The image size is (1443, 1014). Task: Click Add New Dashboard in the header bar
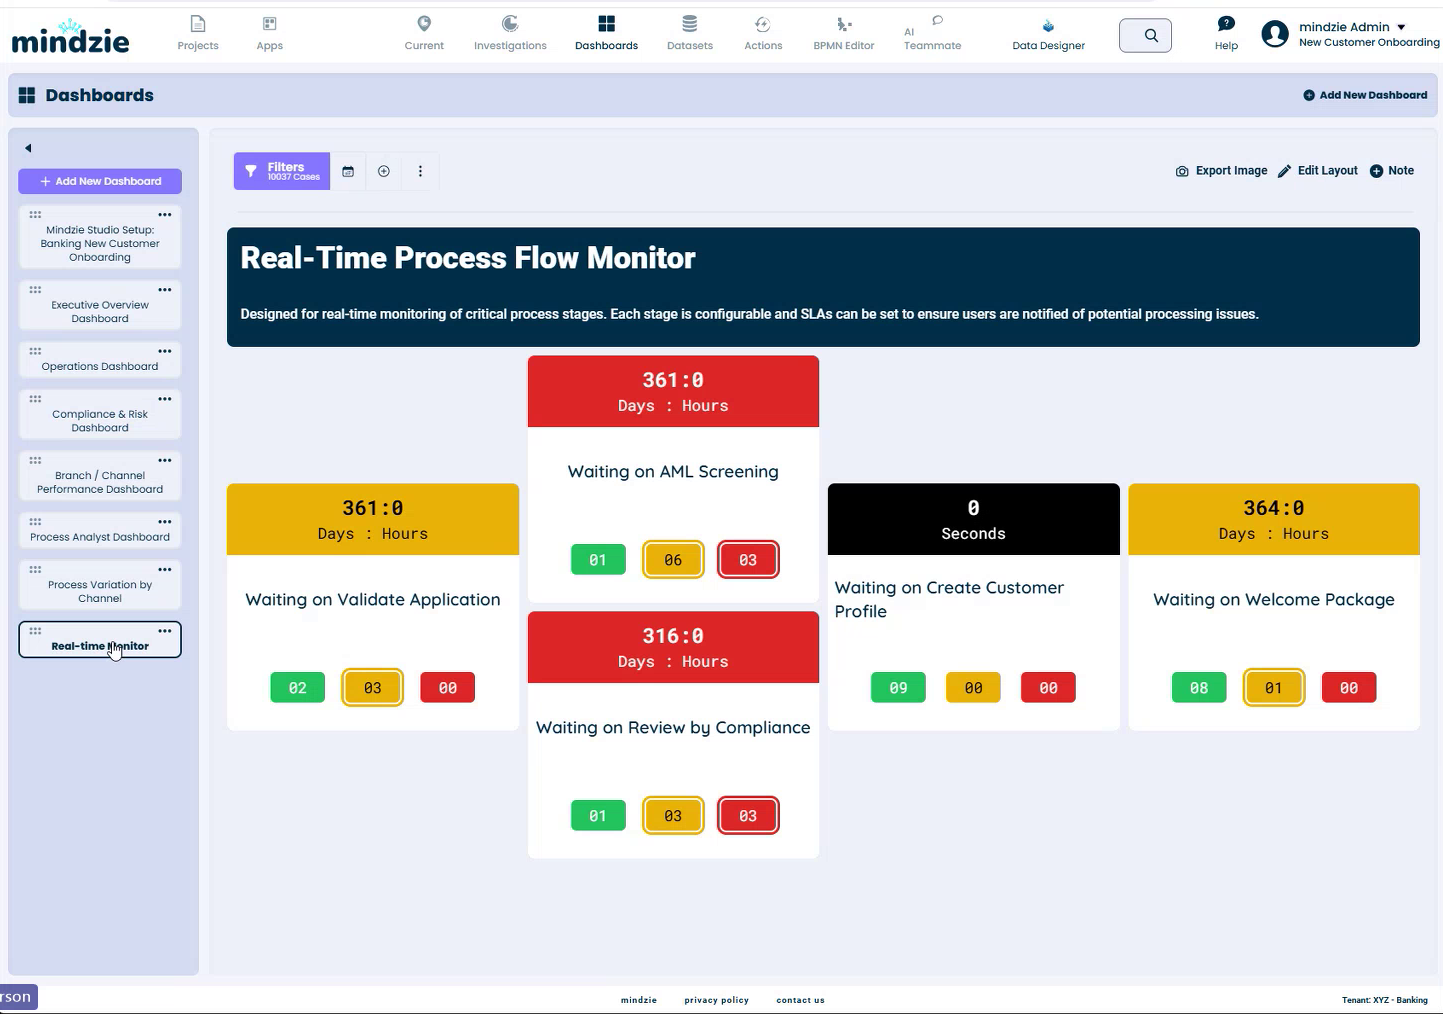(x=1365, y=95)
